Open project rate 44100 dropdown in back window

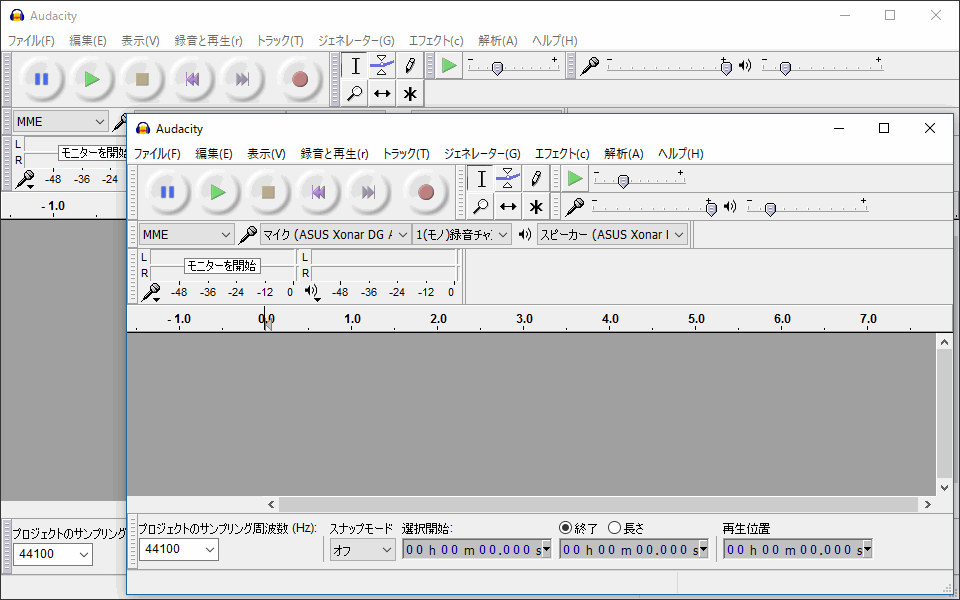[53, 554]
